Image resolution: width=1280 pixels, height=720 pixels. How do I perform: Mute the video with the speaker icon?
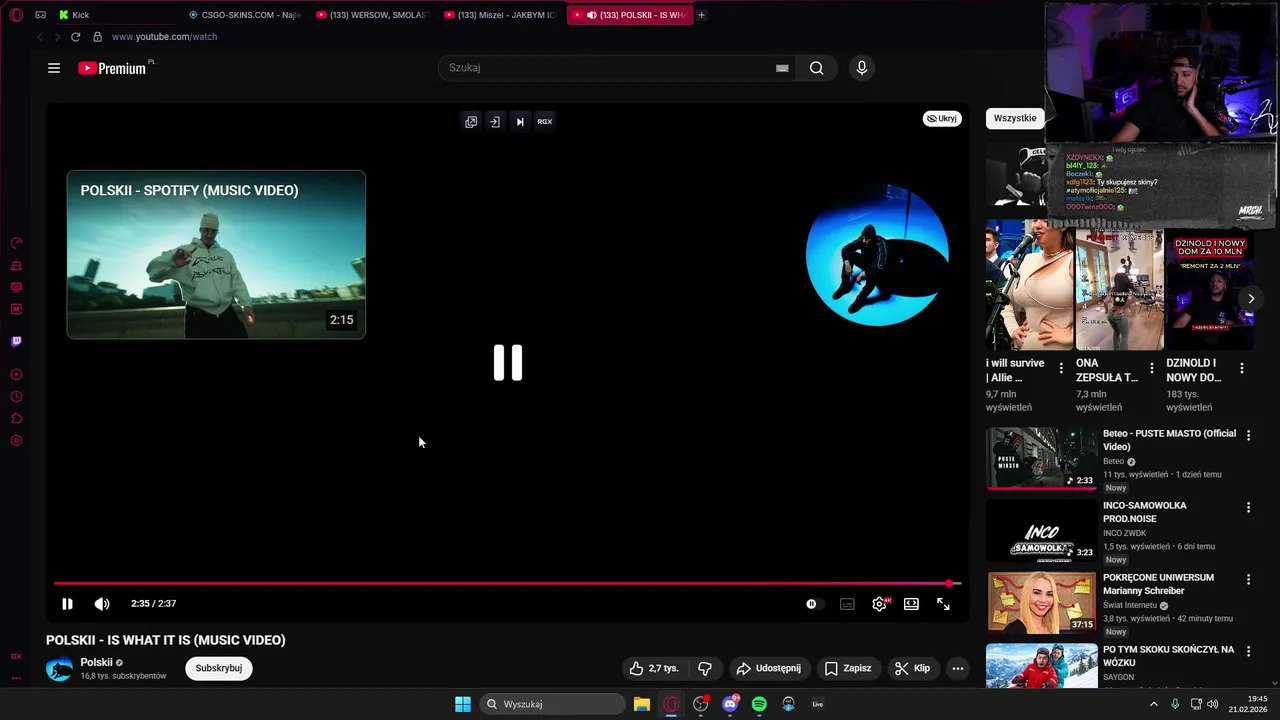[102, 604]
